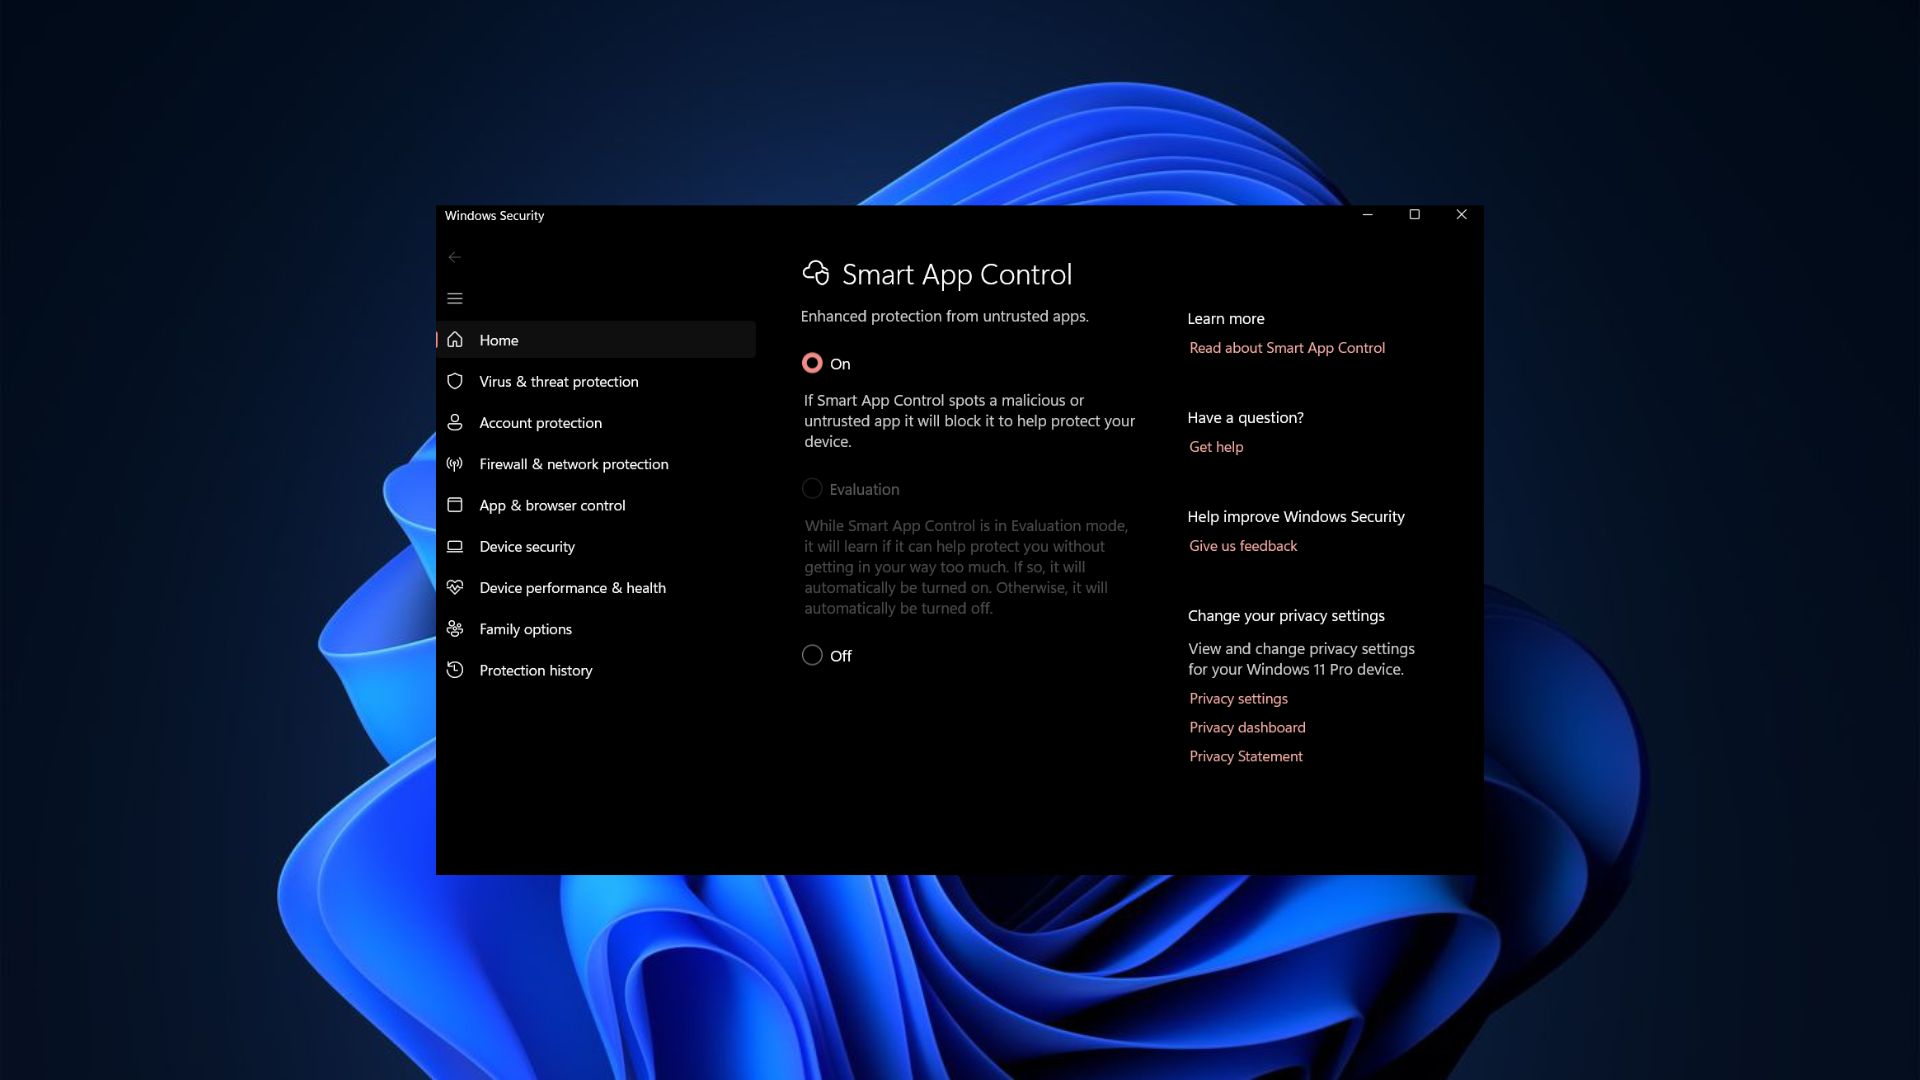Screen dimensions: 1920x1080
Task: Click the App & browser control window icon
Action: (455, 505)
